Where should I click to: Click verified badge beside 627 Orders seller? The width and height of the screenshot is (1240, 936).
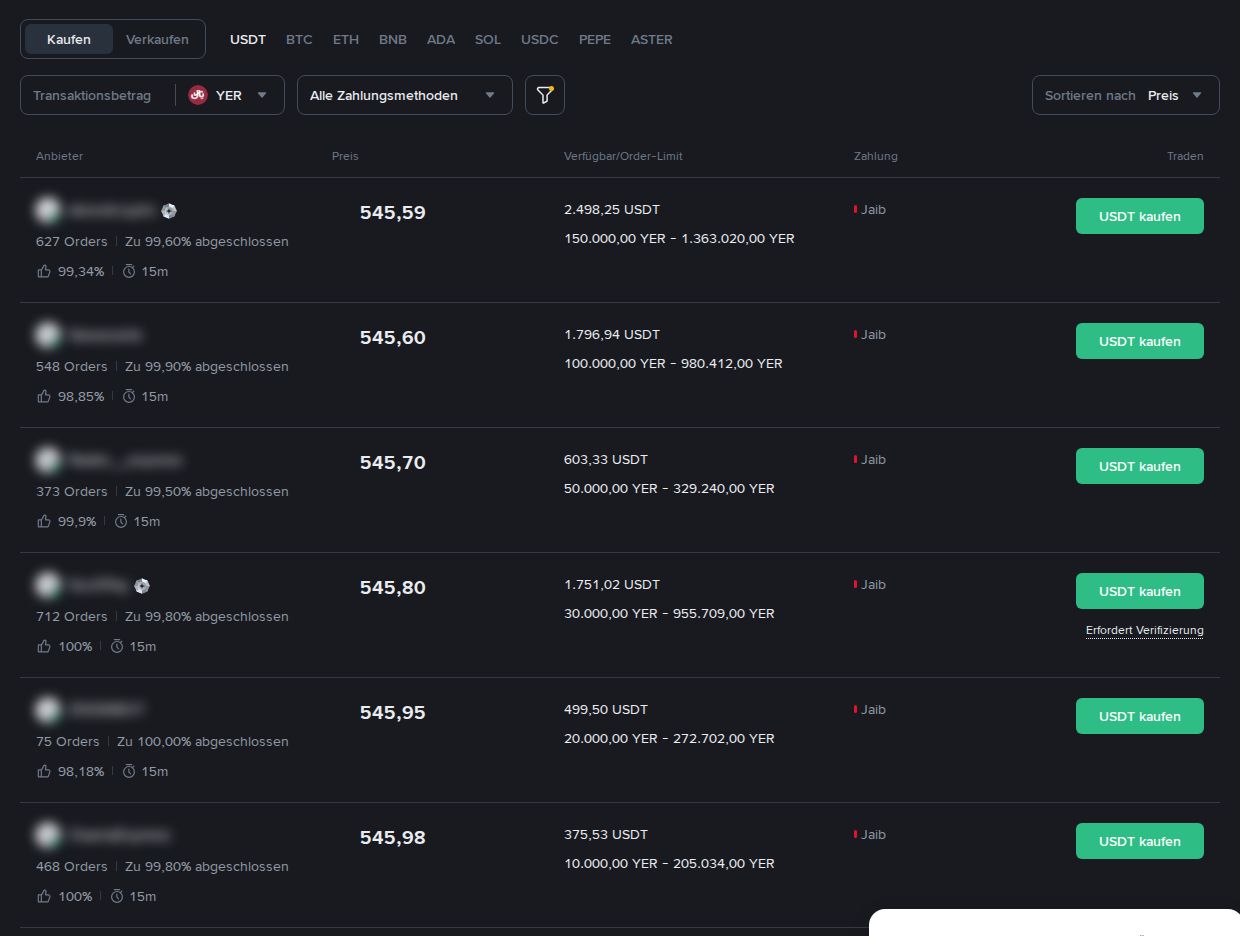pyautogui.click(x=169, y=210)
